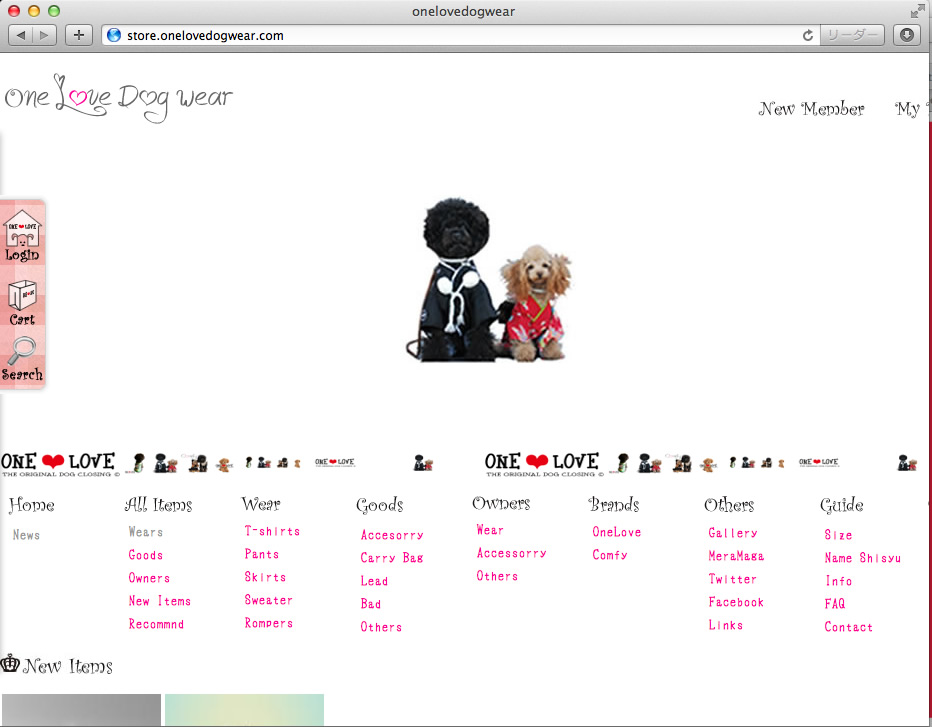Click the New Items link under All Items

coord(159,602)
